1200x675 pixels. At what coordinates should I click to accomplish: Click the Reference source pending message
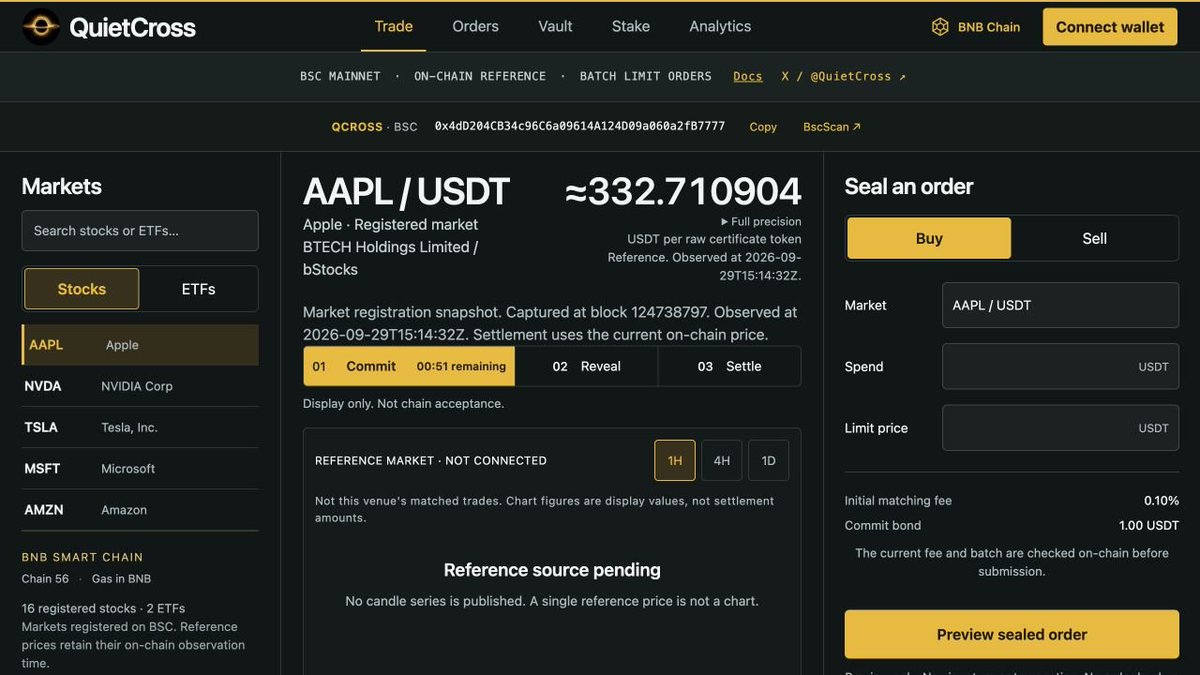(x=552, y=570)
